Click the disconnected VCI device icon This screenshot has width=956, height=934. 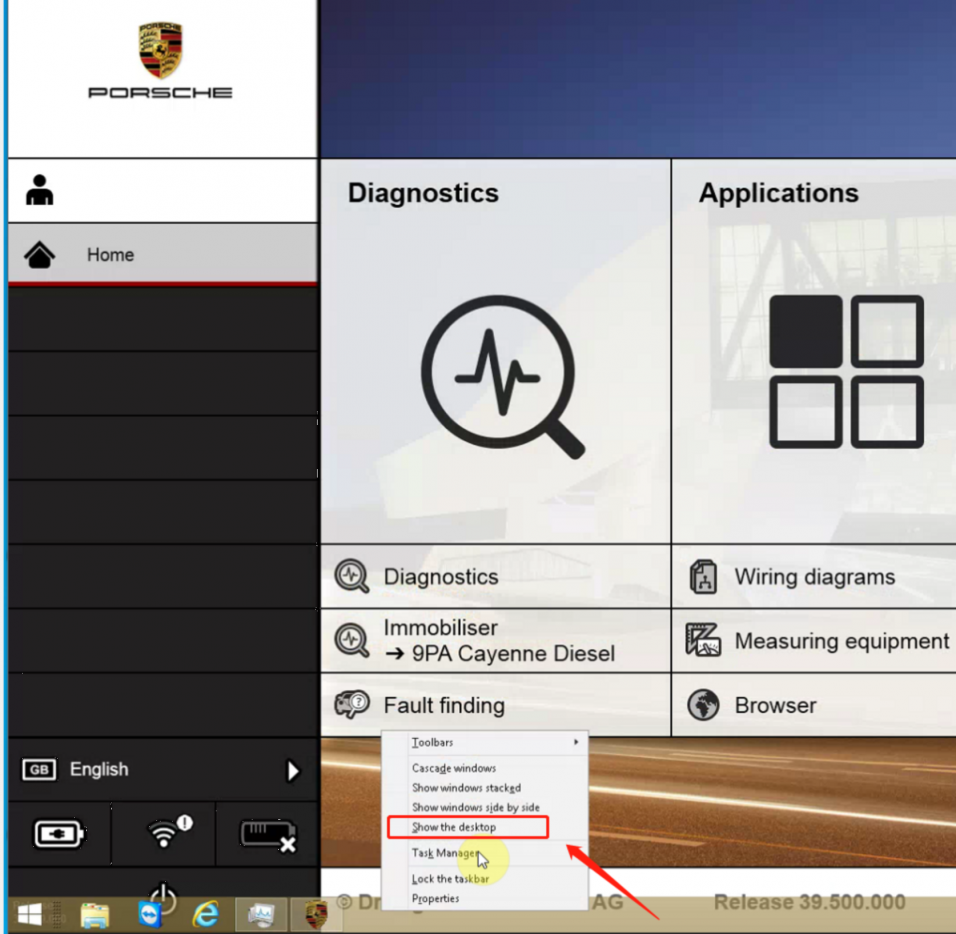[268, 833]
